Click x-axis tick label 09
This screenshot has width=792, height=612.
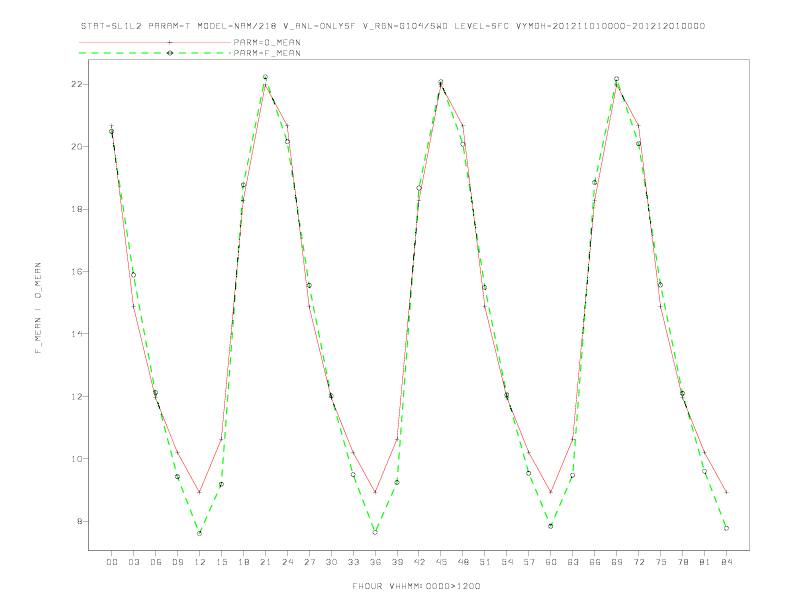(177, 562)
